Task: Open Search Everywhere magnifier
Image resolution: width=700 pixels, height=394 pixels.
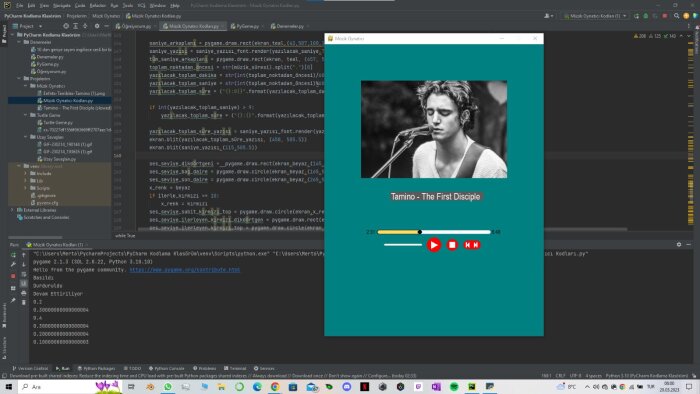Action: 677,16
